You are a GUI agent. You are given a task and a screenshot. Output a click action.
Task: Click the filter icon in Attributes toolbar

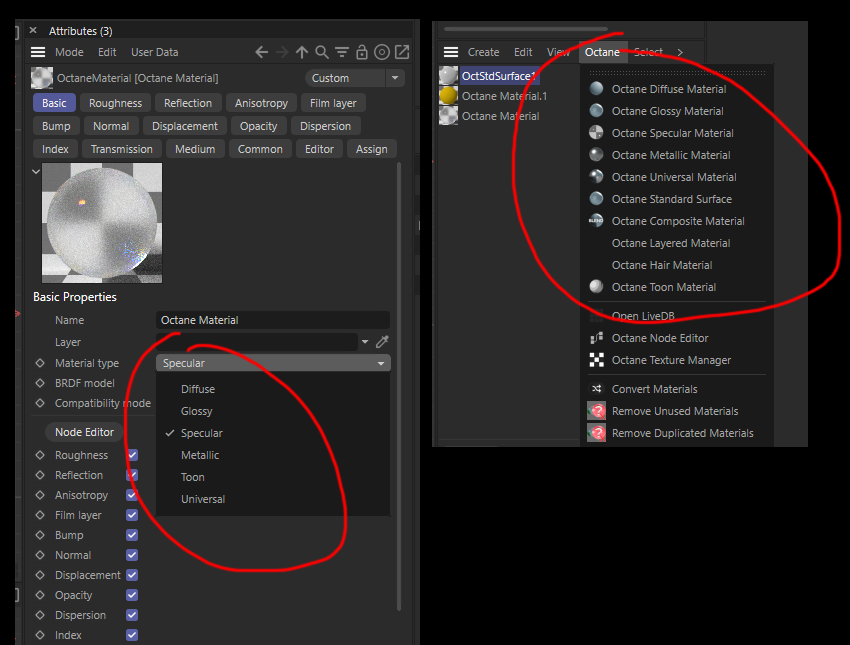pyautogui.click(x=342, y=52)
